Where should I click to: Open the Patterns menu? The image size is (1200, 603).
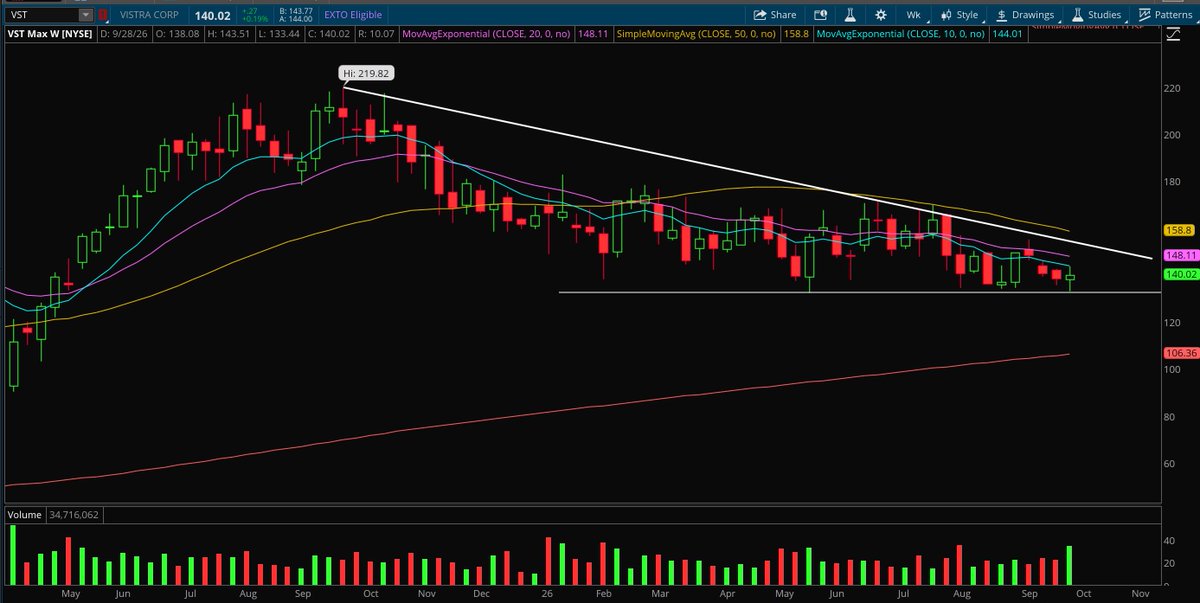tap(1165, 15)
